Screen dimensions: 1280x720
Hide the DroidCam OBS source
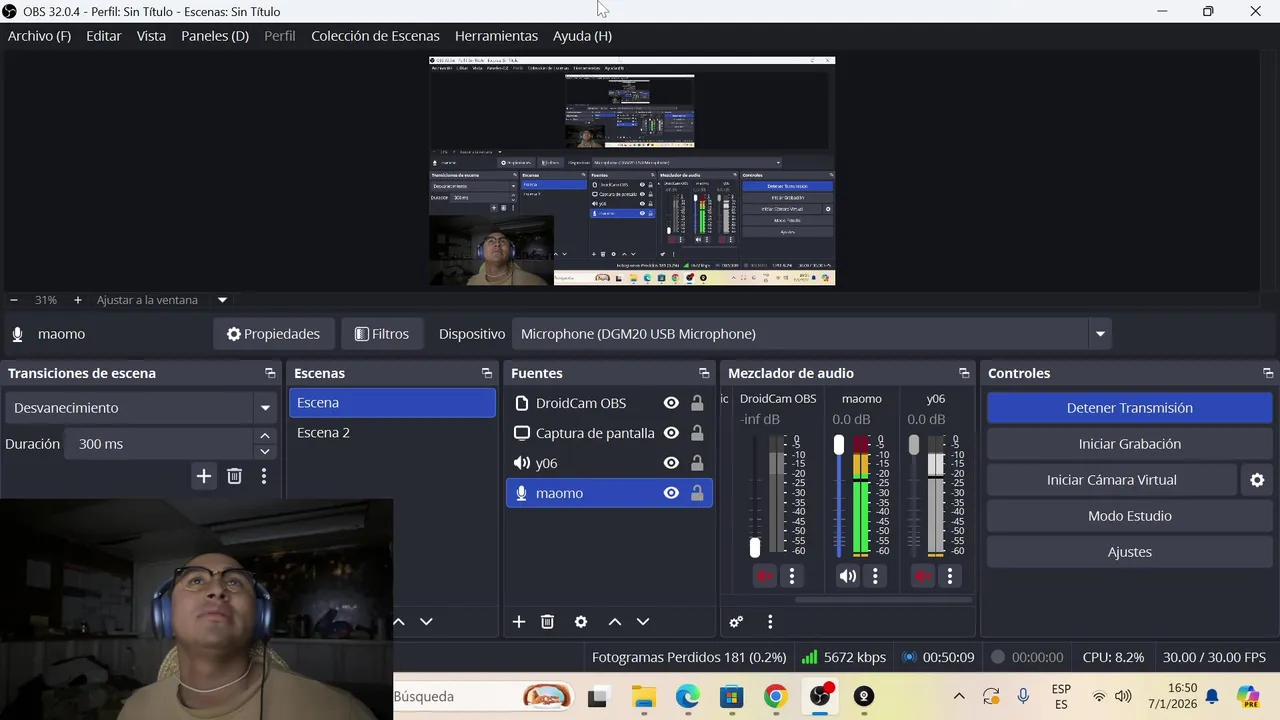[671, 403]
